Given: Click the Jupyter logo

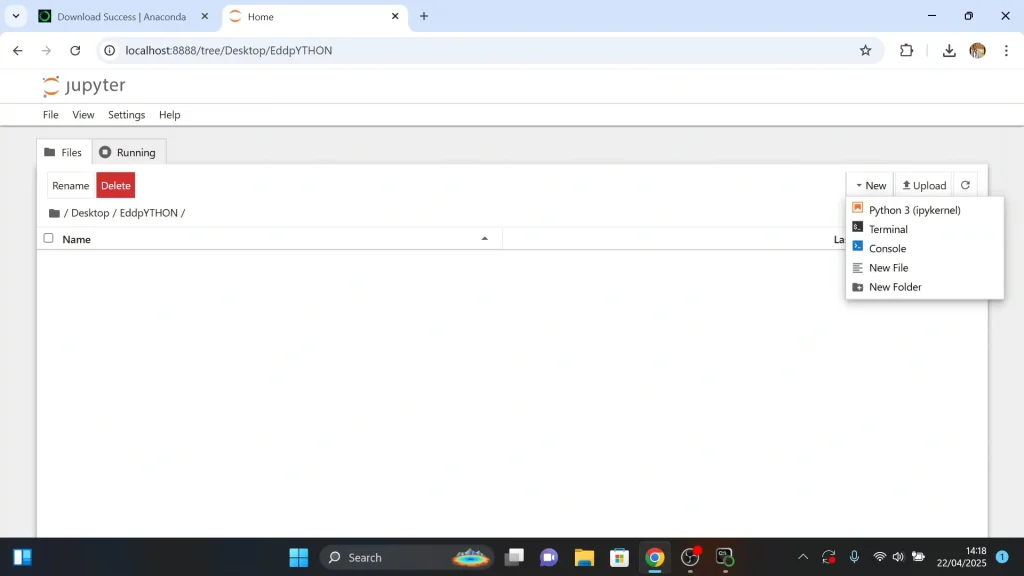Looking at the screenshot, I should coord(84,86).
